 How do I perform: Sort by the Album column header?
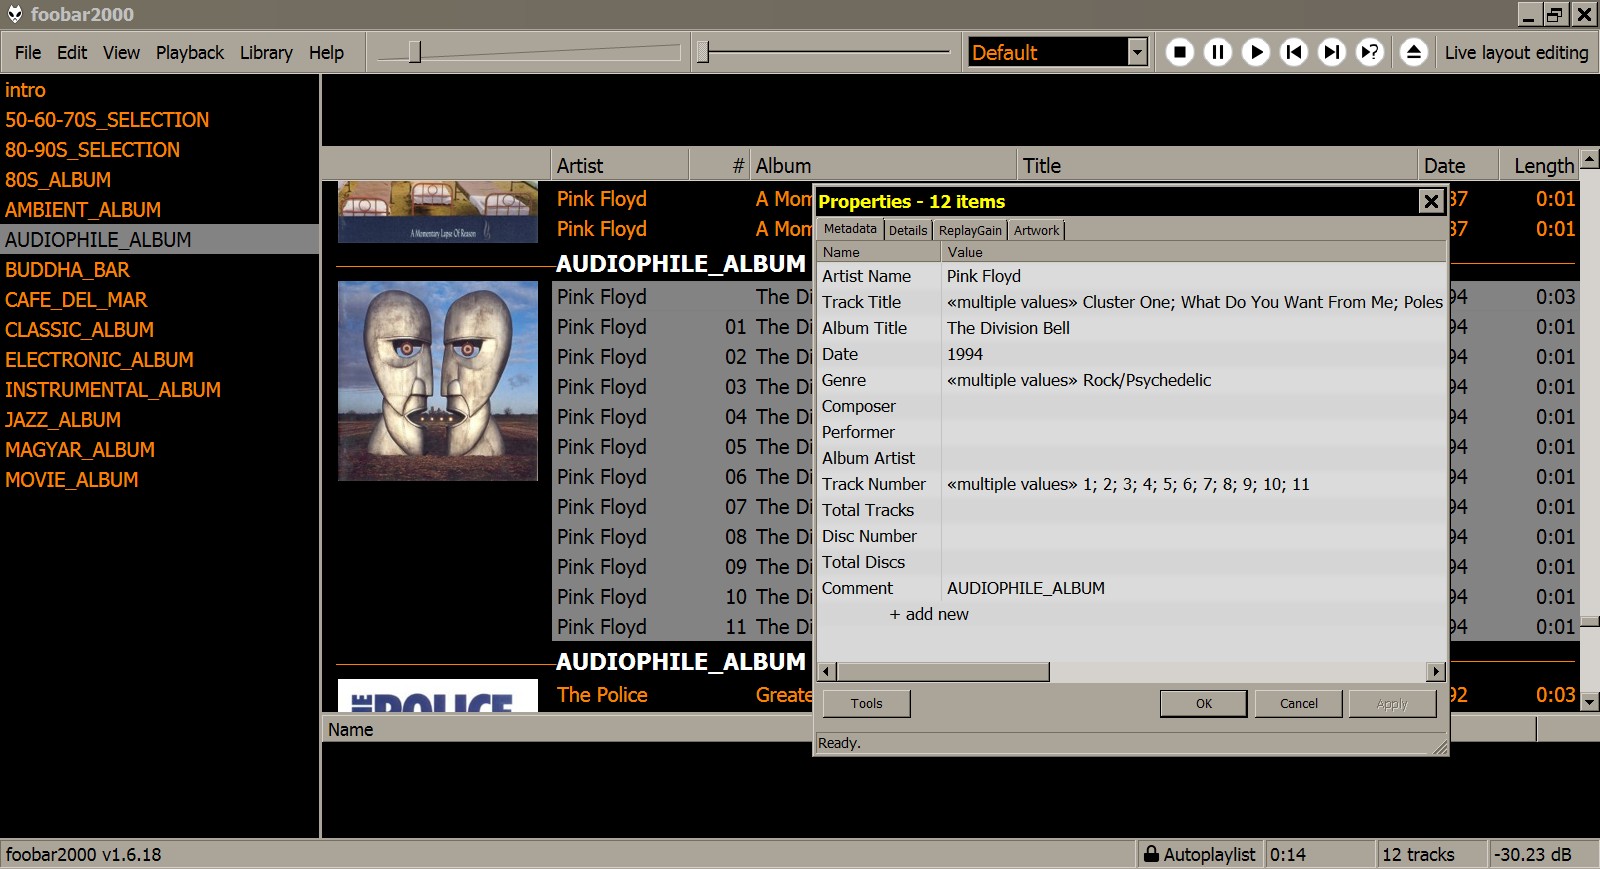(x=883, y=165)
